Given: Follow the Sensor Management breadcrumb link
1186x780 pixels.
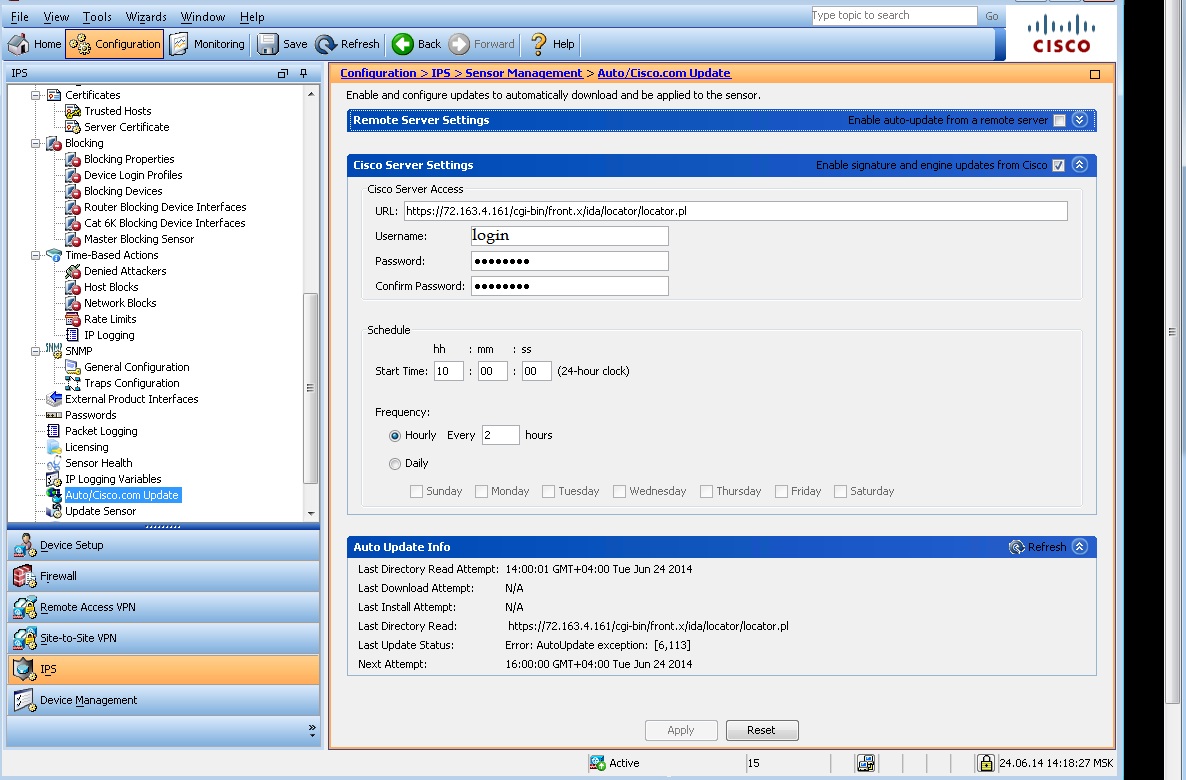Looking at the screenshot, I should click(x=523, y=73).
